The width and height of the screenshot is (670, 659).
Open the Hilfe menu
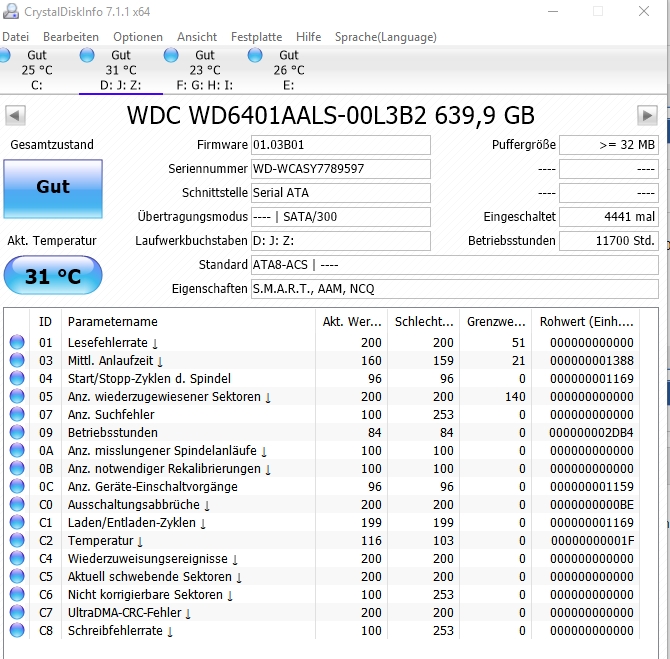309,37
